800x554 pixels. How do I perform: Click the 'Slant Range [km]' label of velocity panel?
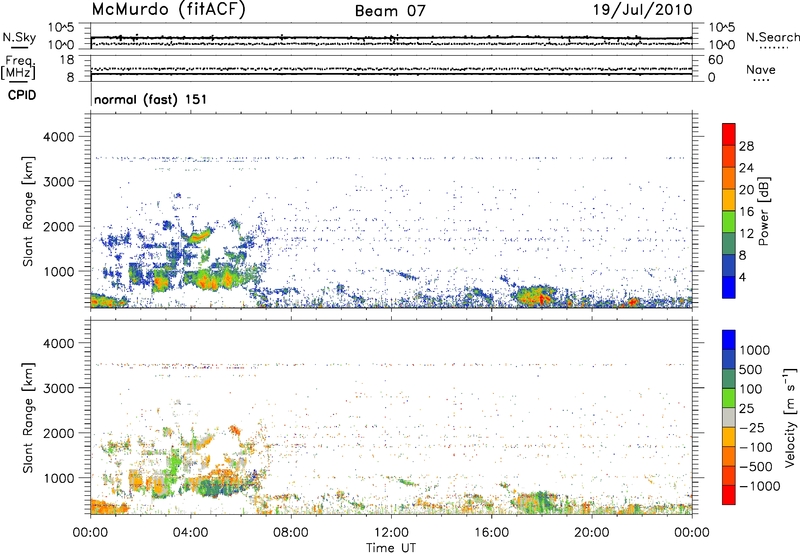click(x=28, y=417)
